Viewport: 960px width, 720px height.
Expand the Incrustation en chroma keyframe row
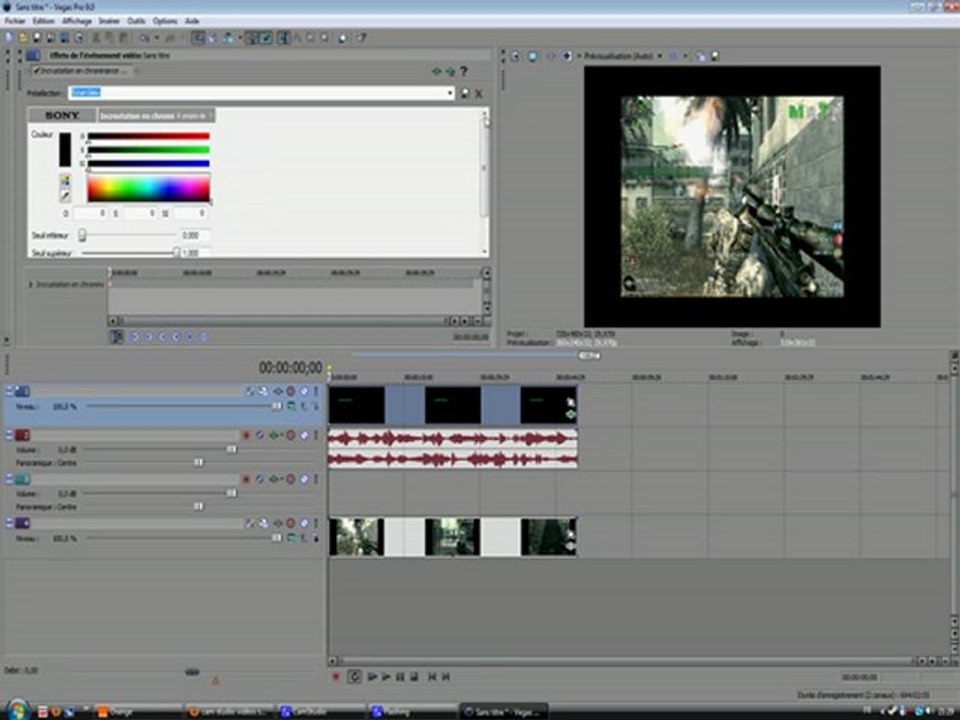31,284
